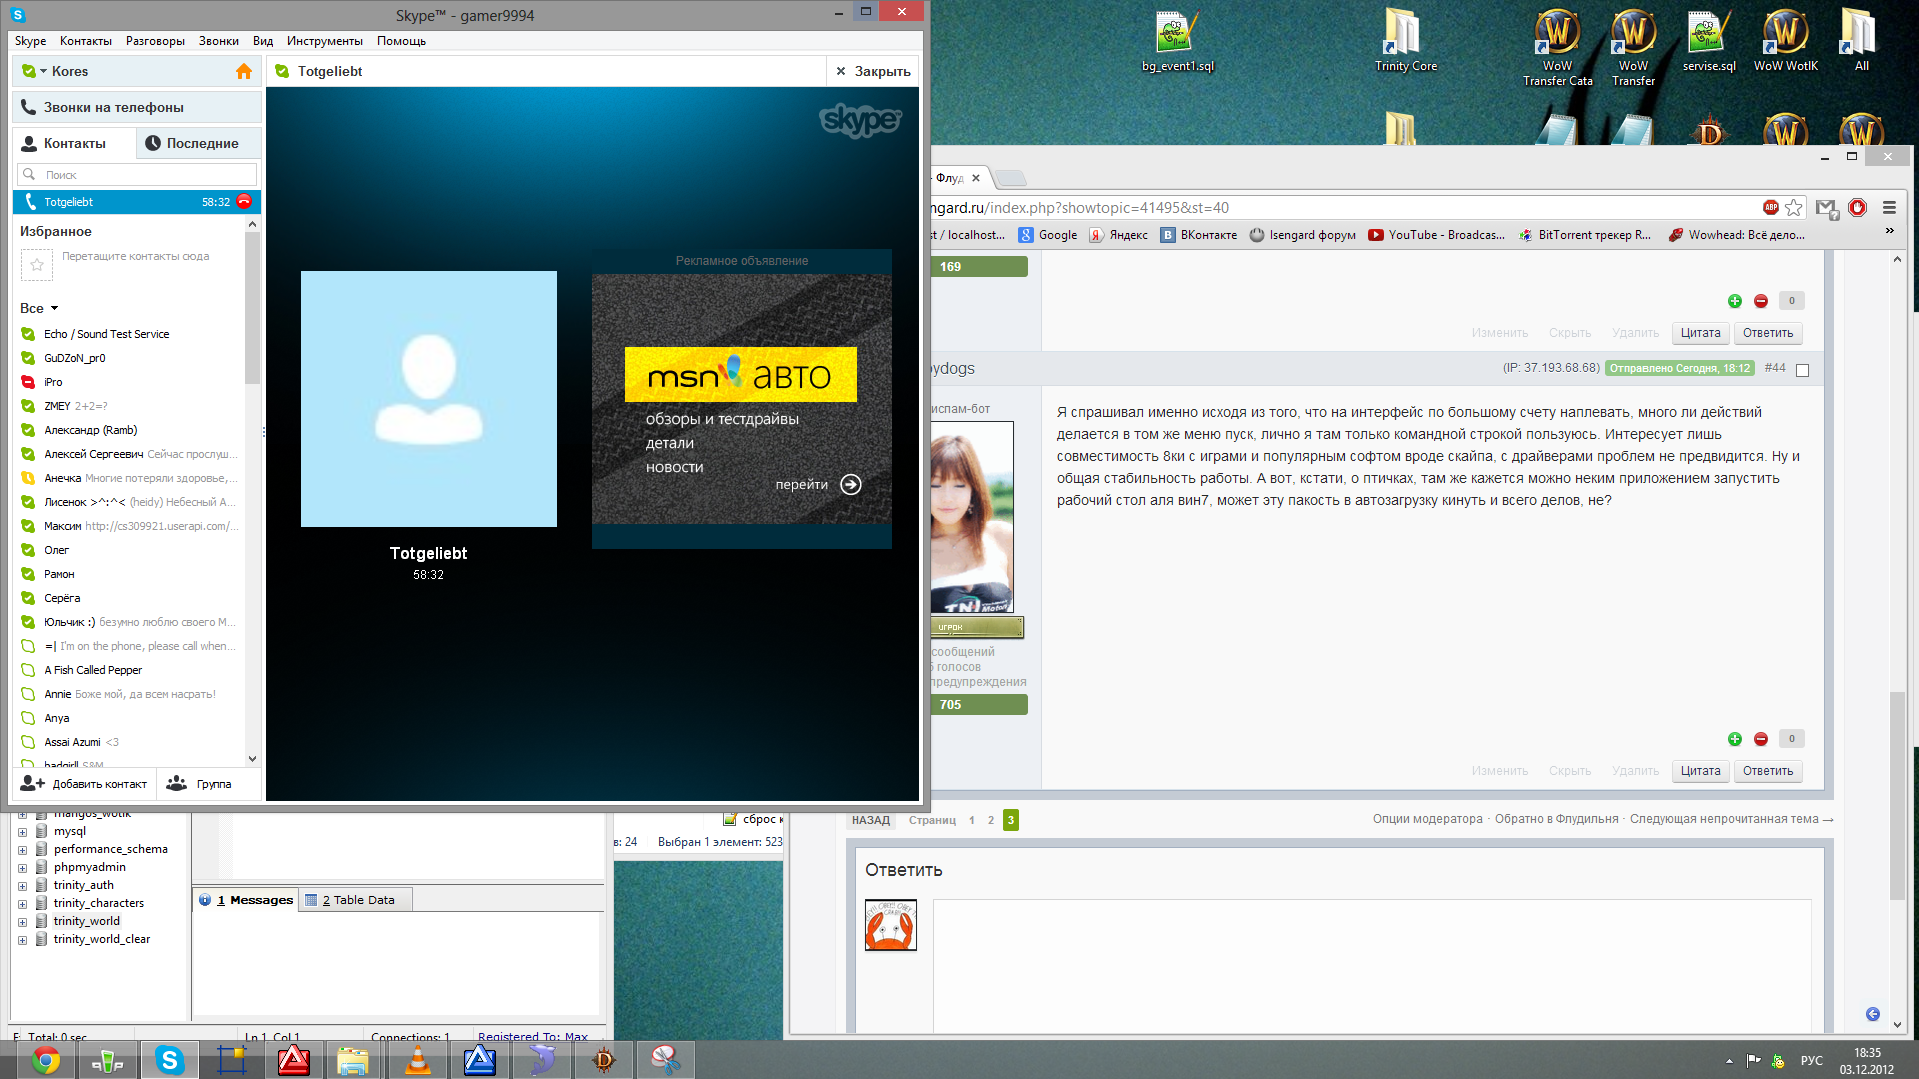The image size is (1919, 1079).
Task: Click the Цитата button on post #44
Action: point(1700,771)
